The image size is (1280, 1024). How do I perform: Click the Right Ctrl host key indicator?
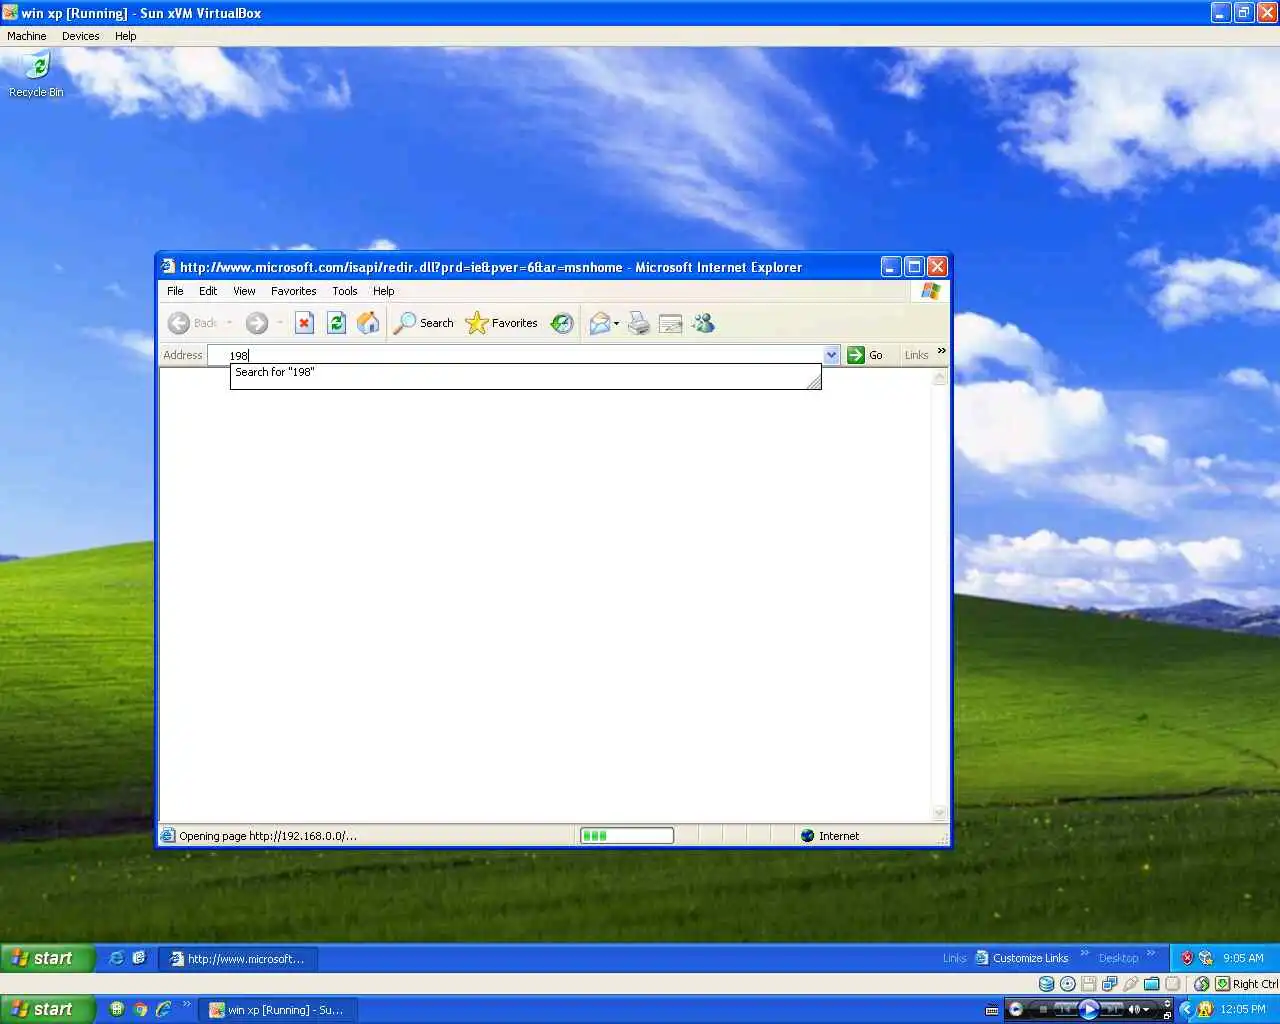click(1247, 984)
